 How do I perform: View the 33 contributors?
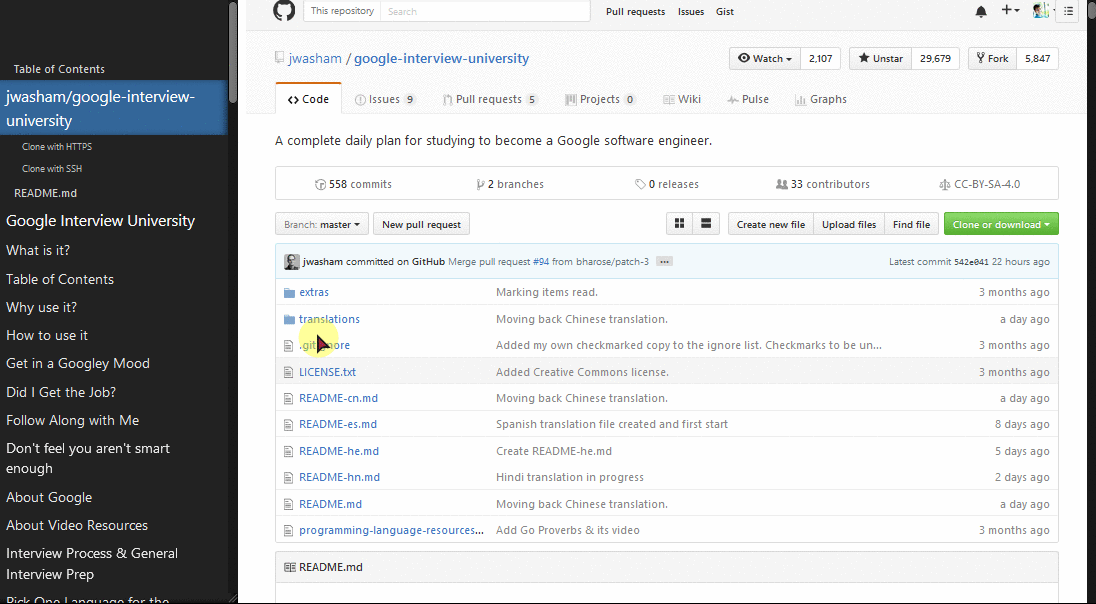pyautogui.click(x=823, y=185)
